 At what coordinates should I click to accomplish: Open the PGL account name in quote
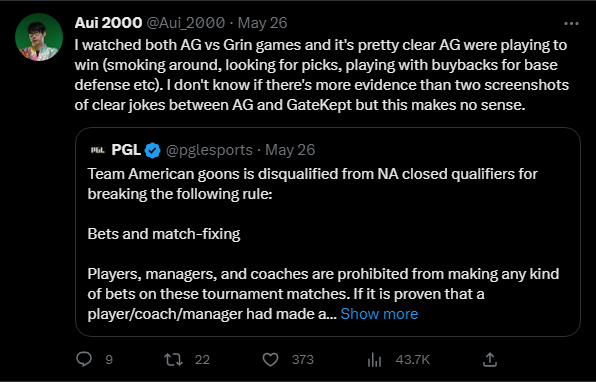point(126,150)
